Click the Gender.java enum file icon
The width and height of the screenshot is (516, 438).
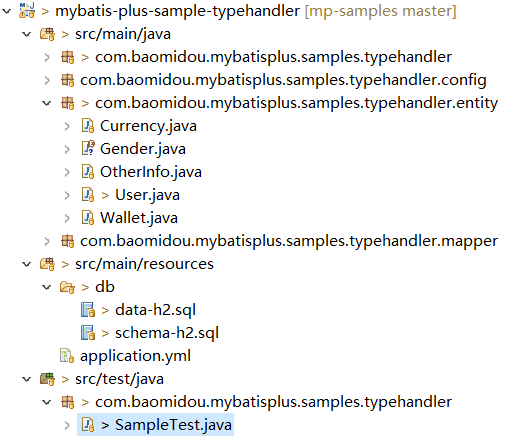[x=88, y=149]
